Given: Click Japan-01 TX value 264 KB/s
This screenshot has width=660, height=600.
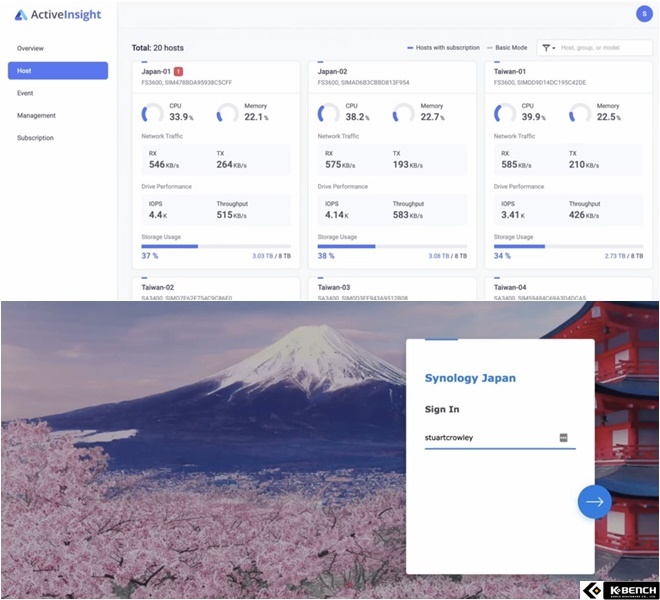Looking at the screenshot, I should pos(232,165).
